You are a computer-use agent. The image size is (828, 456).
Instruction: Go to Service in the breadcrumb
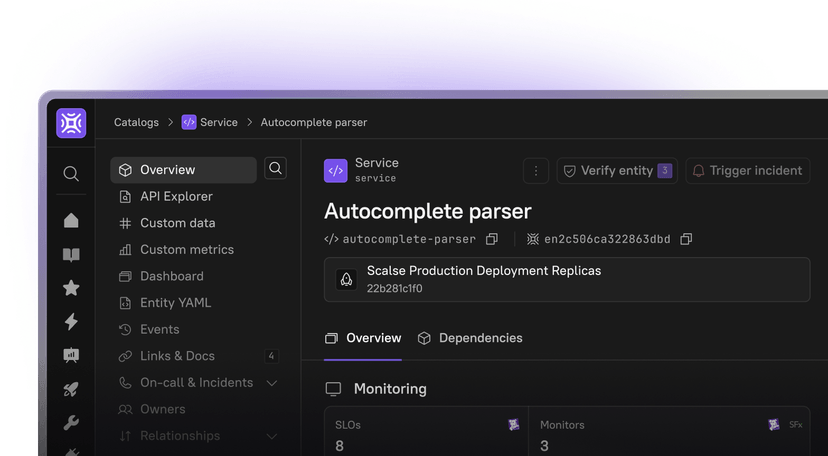[x=219, y=122]
